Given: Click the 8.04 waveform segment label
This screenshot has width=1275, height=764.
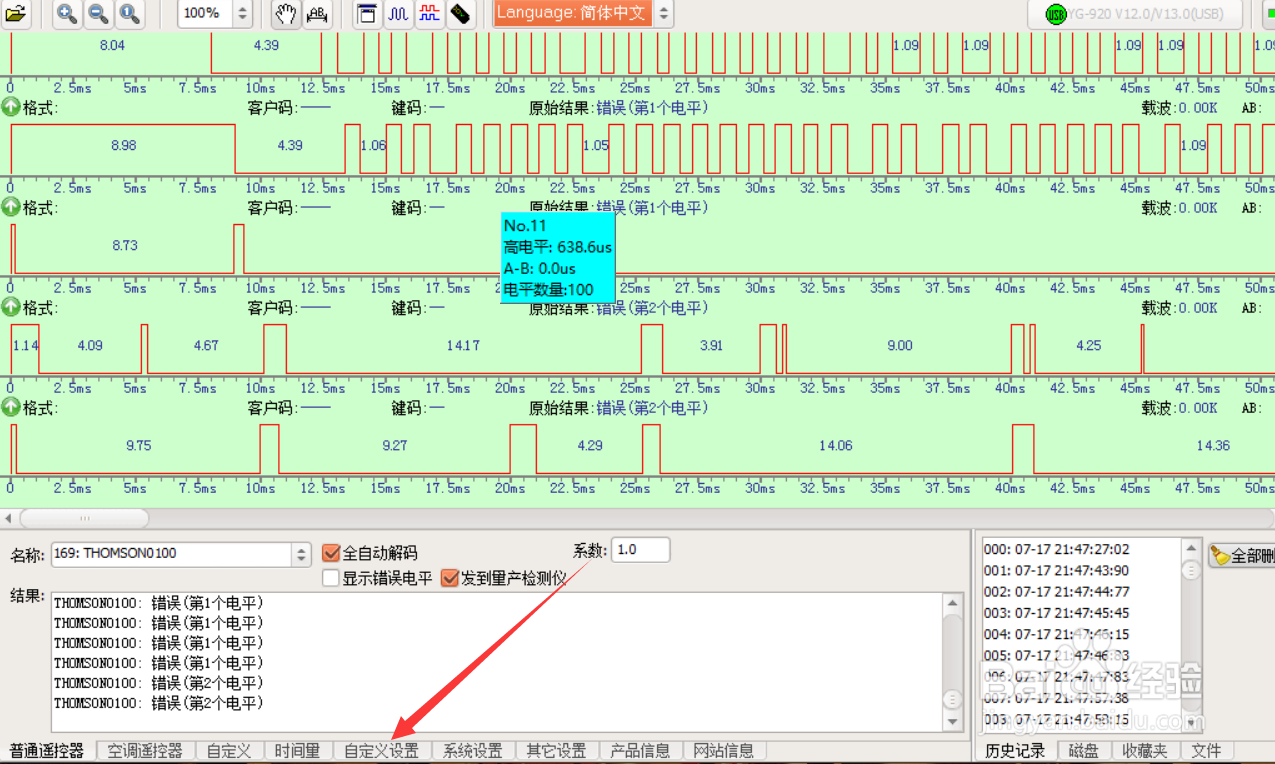Looking at the screenshot, I should (112, 46).
